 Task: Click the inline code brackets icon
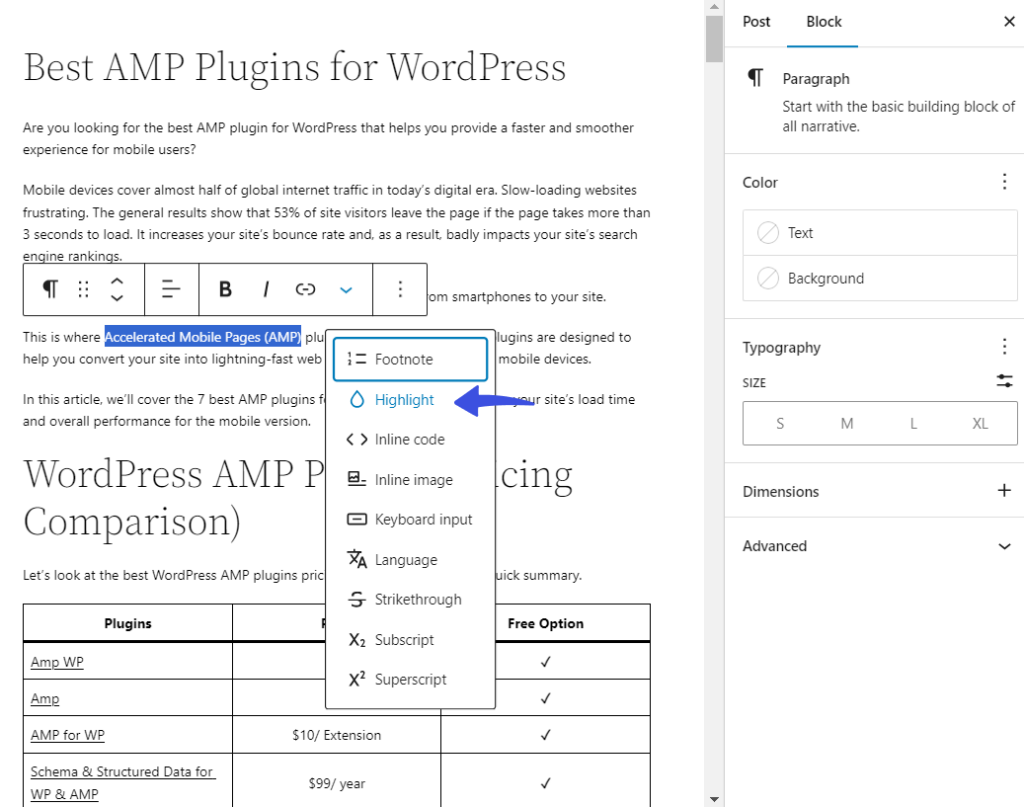click(357, 439)
